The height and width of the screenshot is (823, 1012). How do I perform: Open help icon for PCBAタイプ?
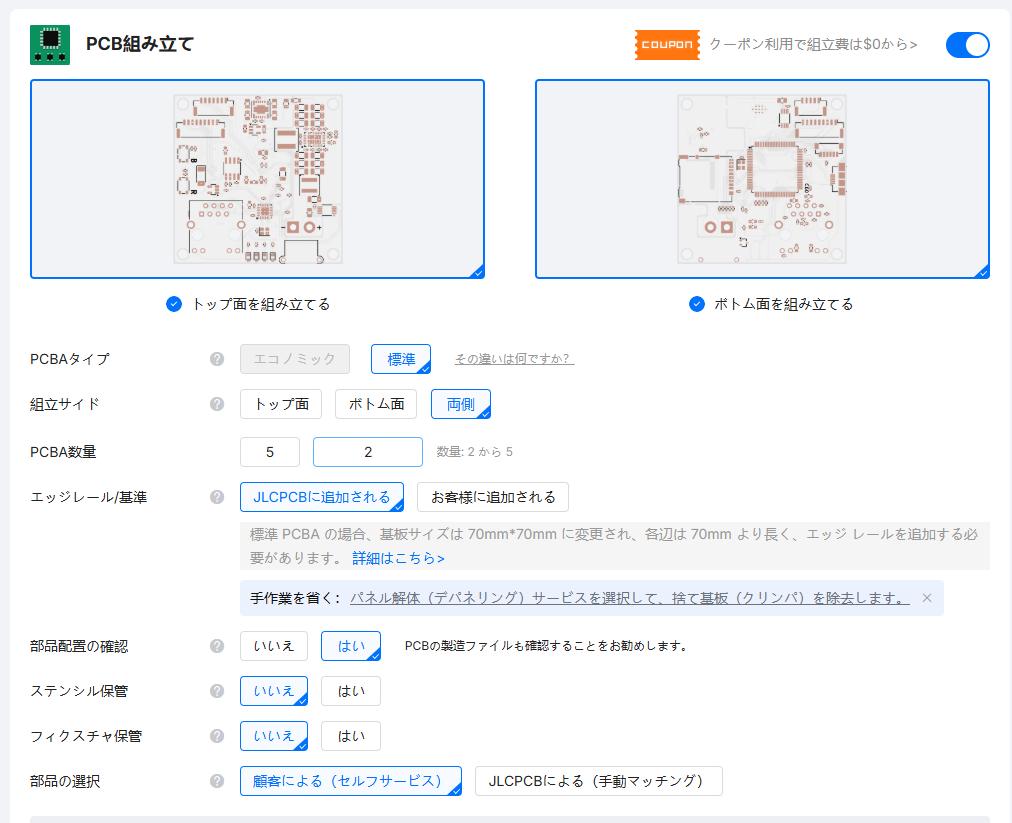point(217,359)
